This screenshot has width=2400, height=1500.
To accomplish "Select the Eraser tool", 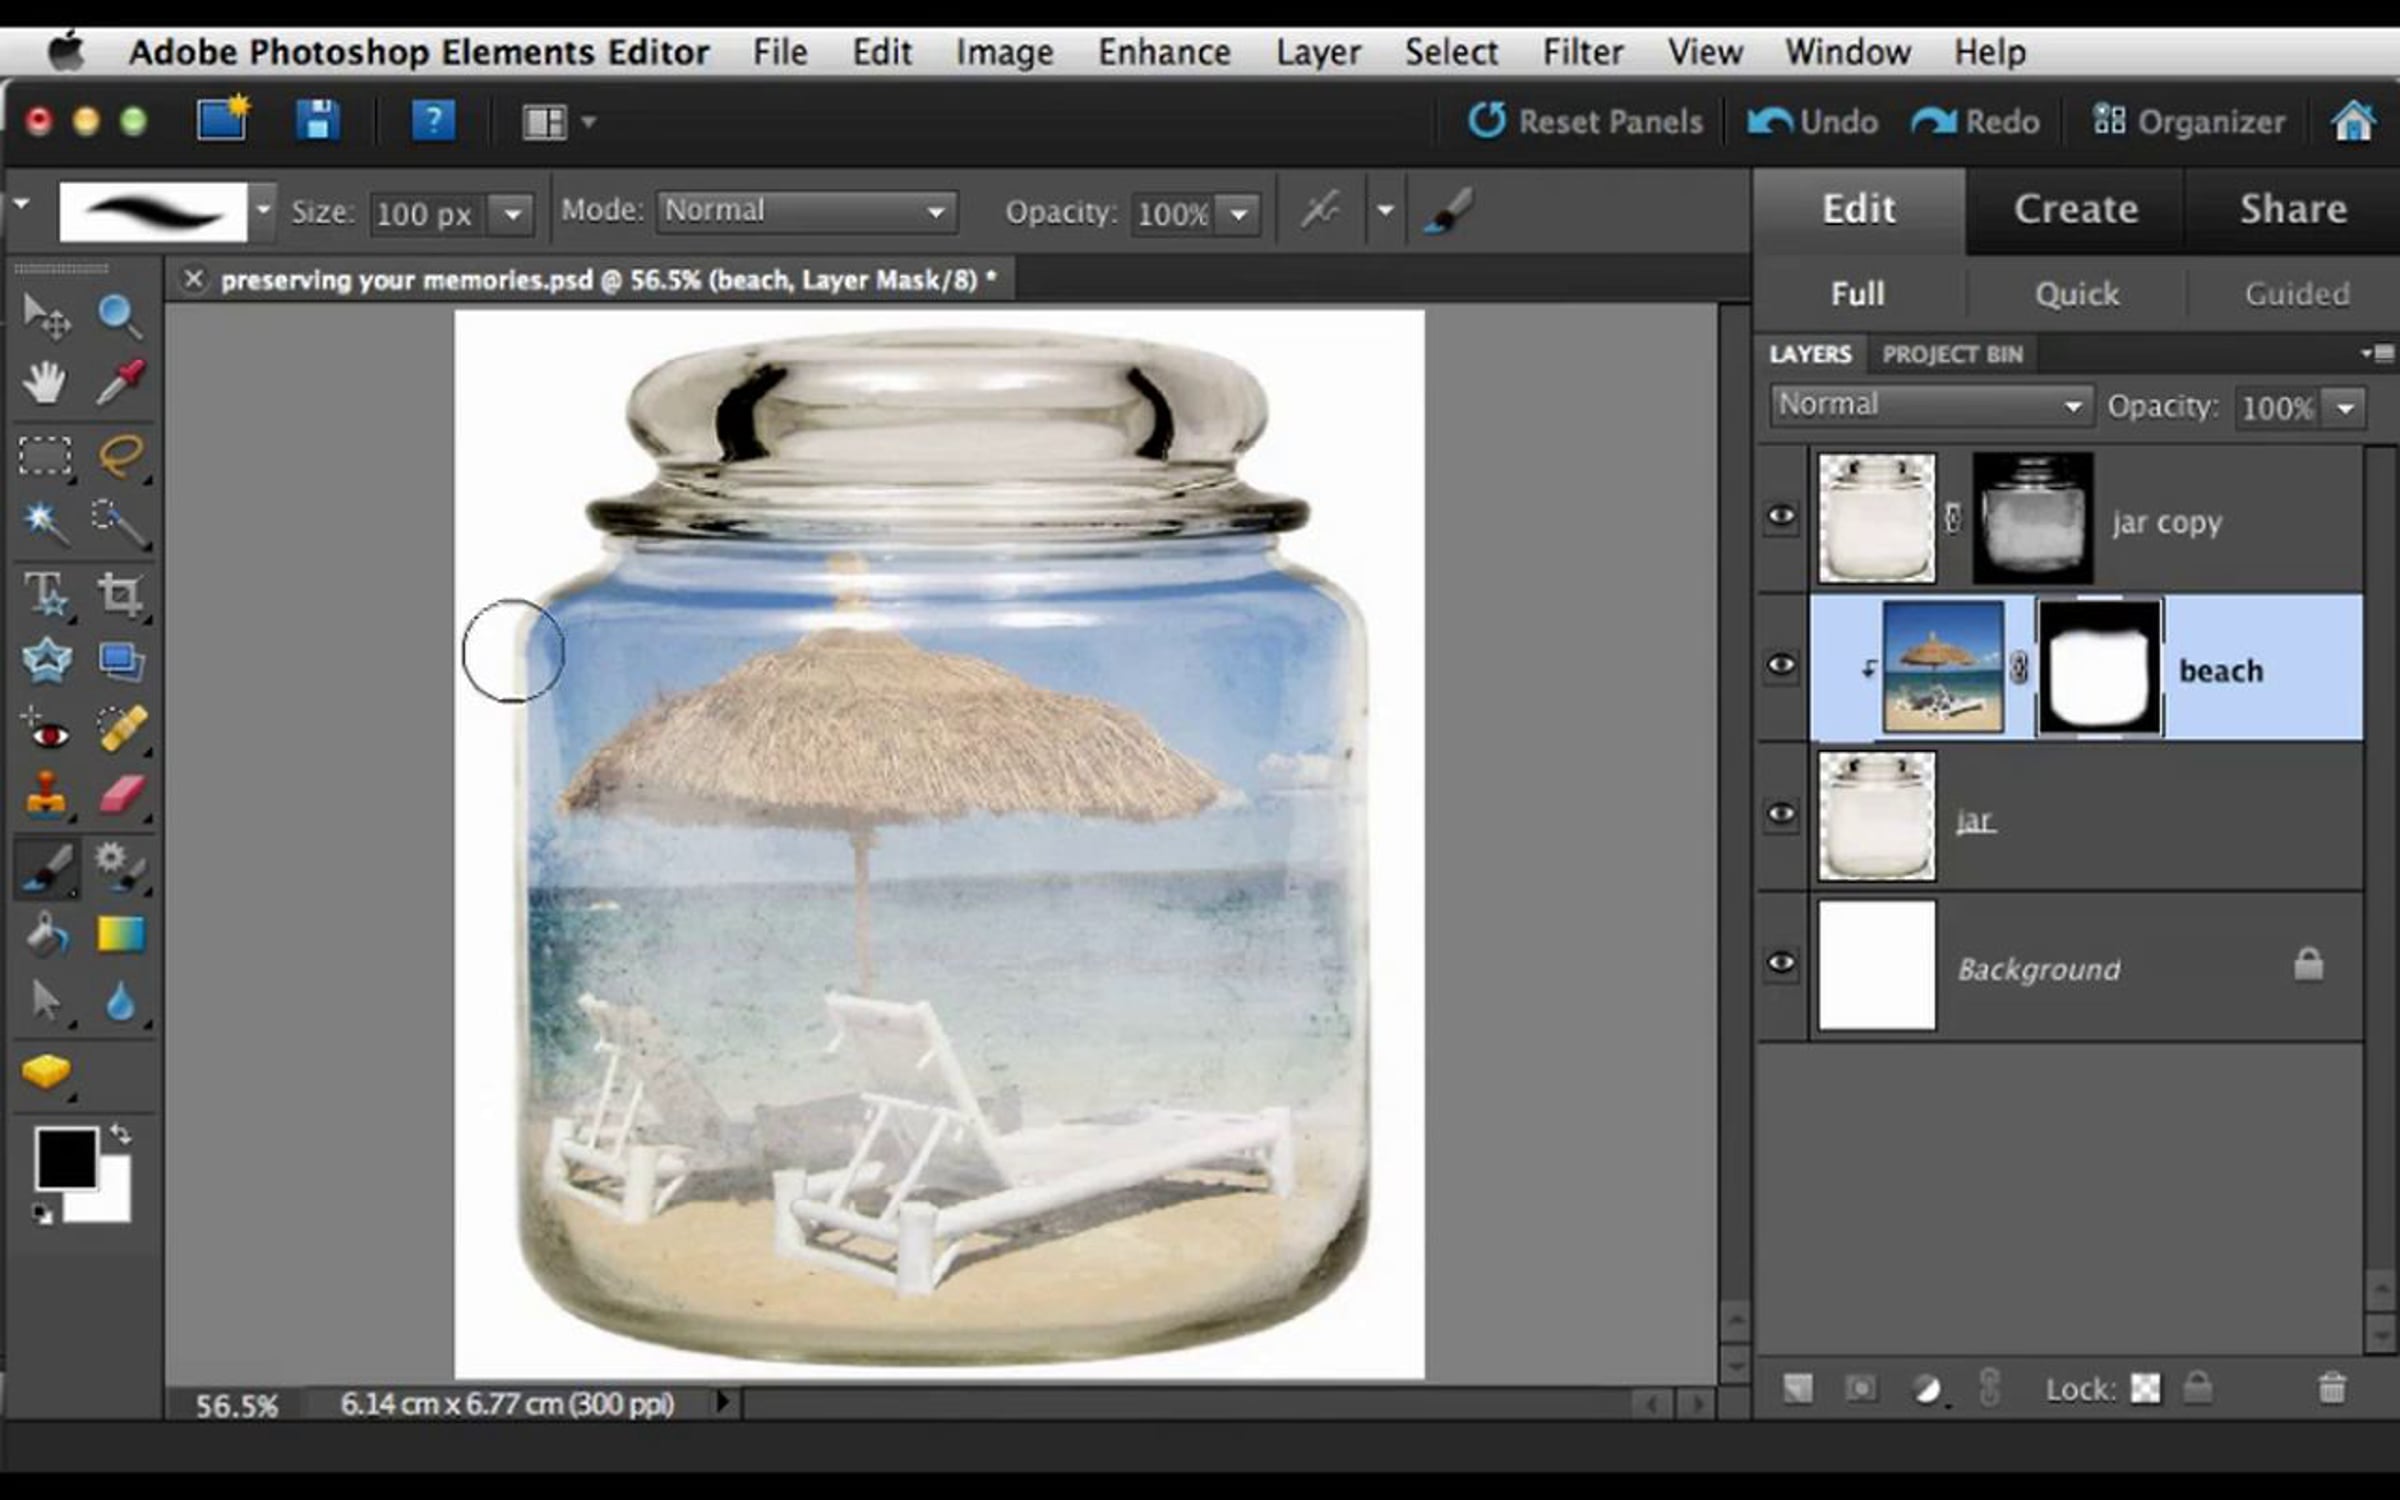I will [122, 797].
